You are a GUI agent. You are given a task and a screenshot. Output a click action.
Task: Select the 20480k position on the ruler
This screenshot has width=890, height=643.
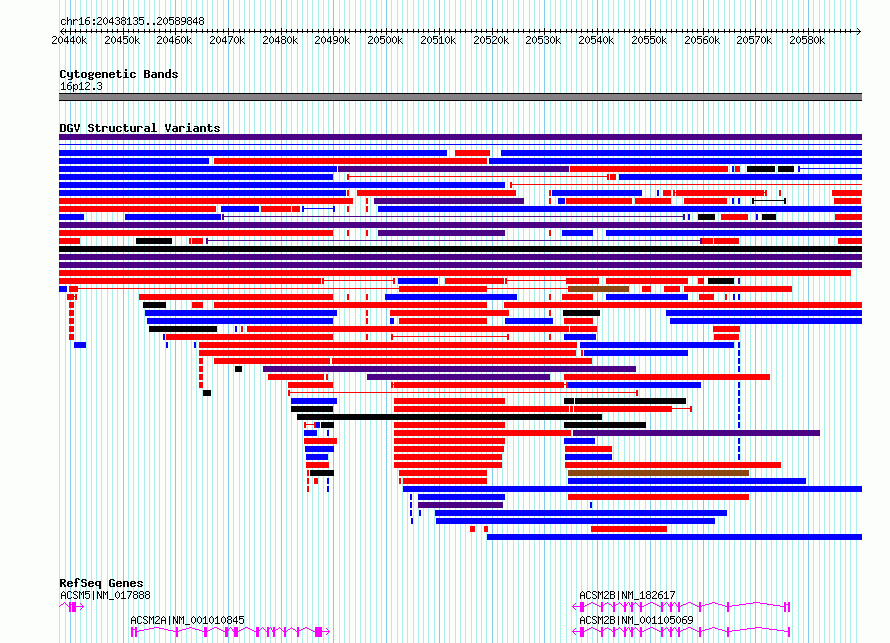click(280, 40)
